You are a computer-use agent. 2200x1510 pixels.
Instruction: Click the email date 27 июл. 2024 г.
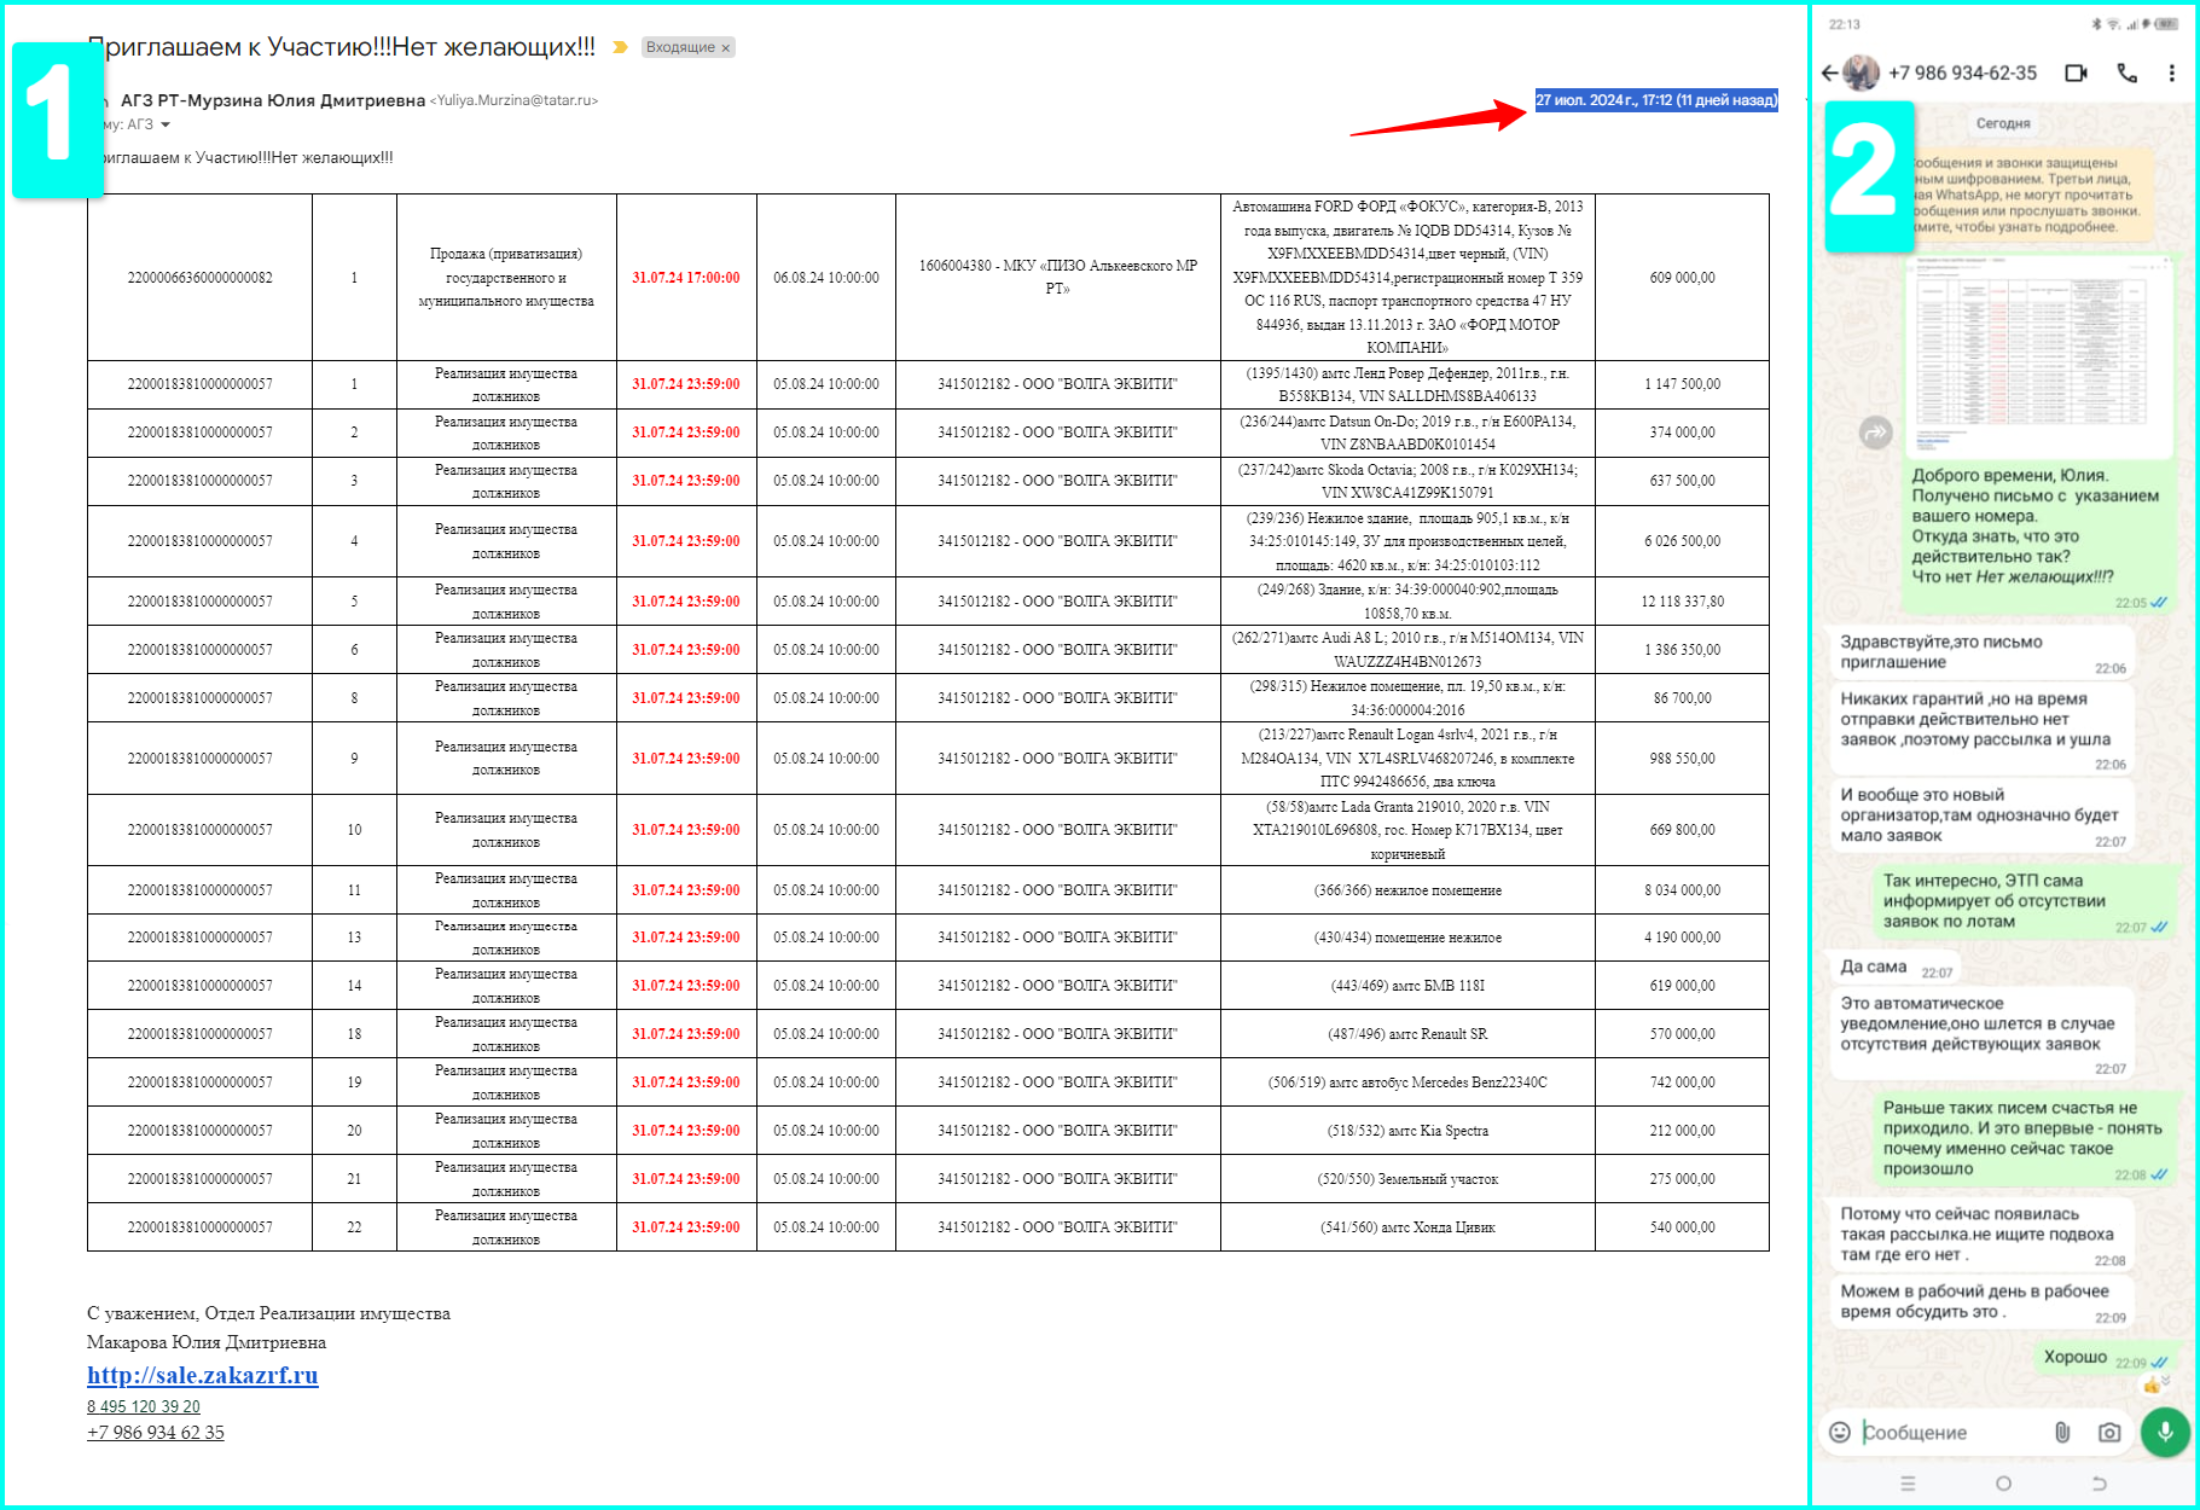click(1656, 100)
